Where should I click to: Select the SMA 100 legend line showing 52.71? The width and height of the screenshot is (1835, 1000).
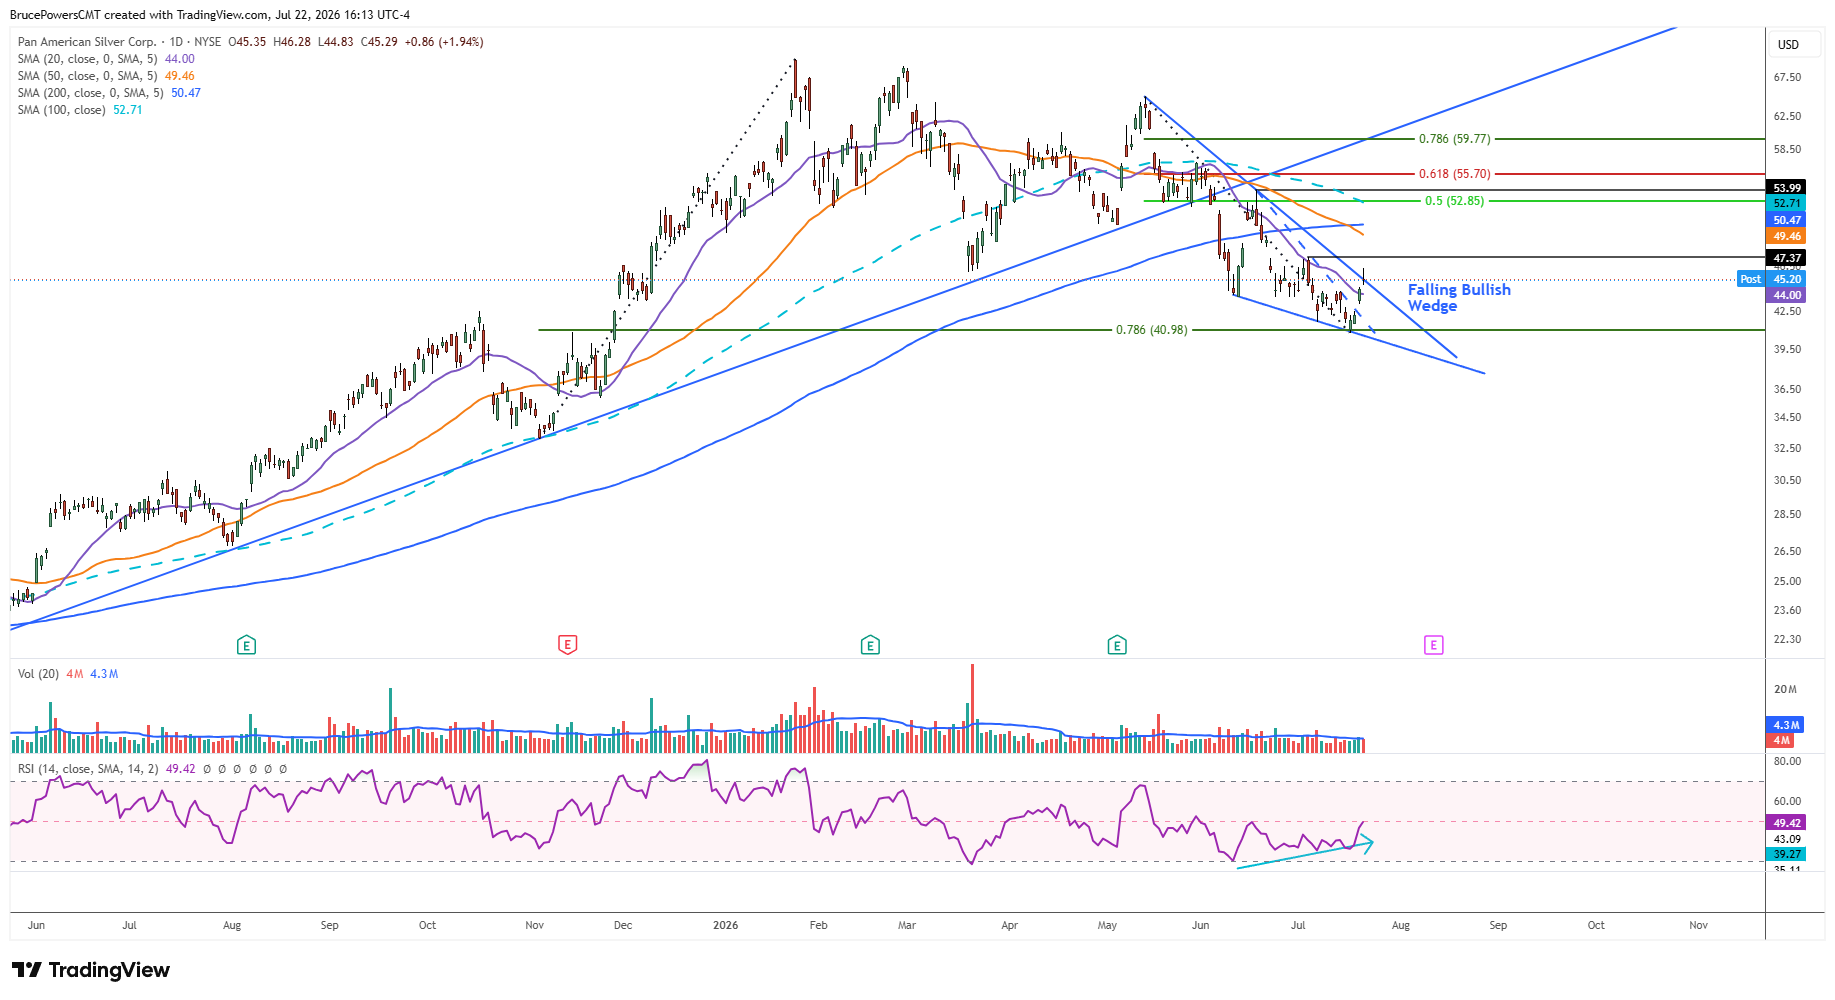pyautogui.click(x=80, y=110)
